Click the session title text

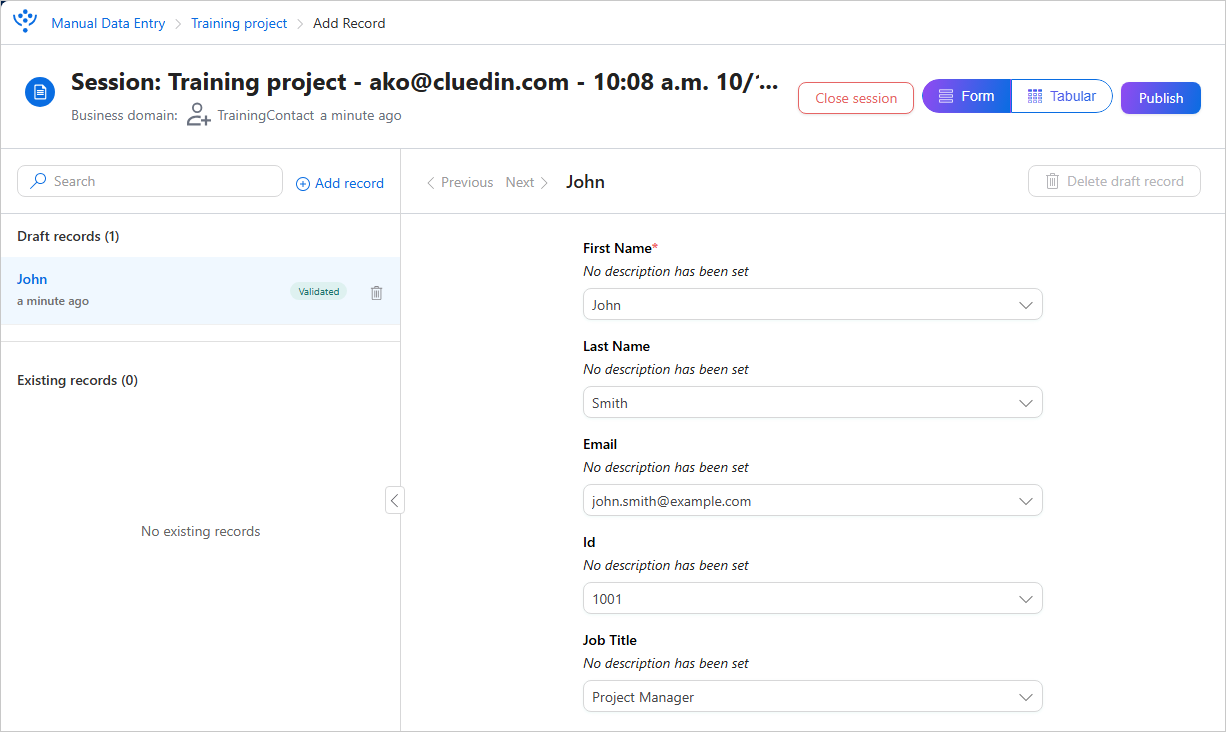[424, 82]
